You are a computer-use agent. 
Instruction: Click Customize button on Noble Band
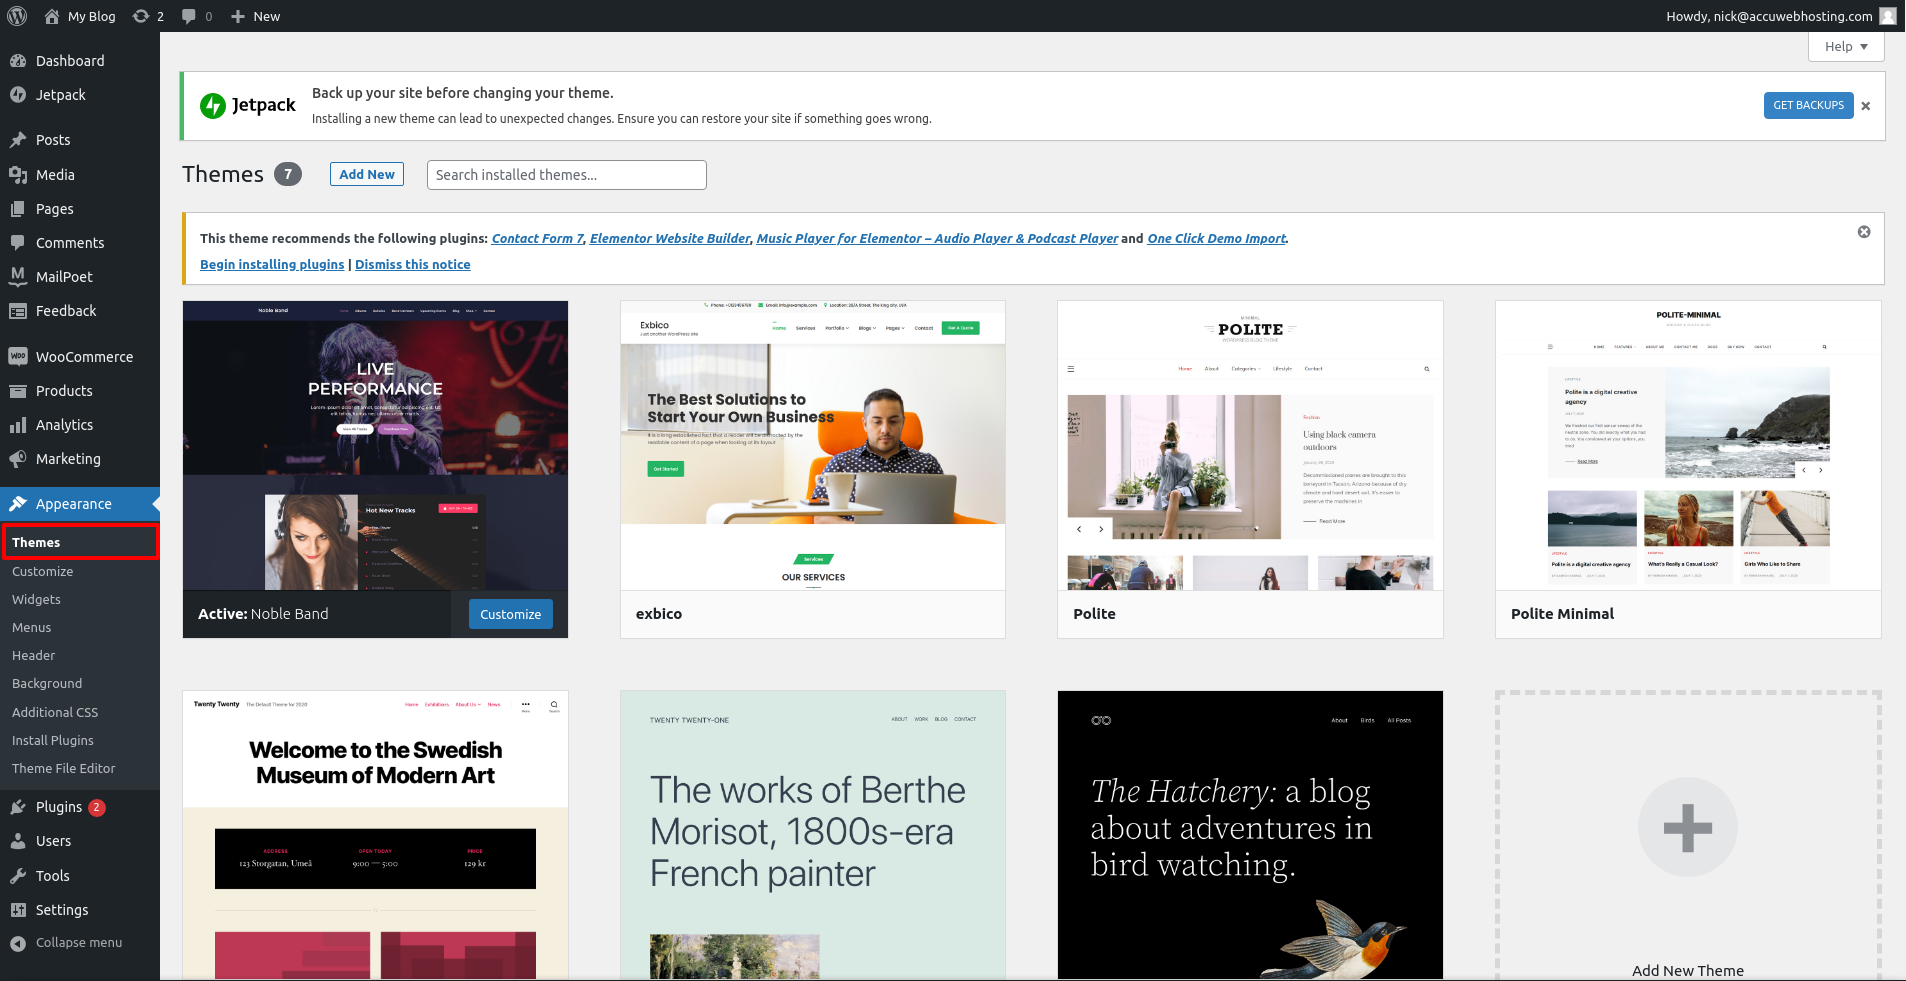510,614
